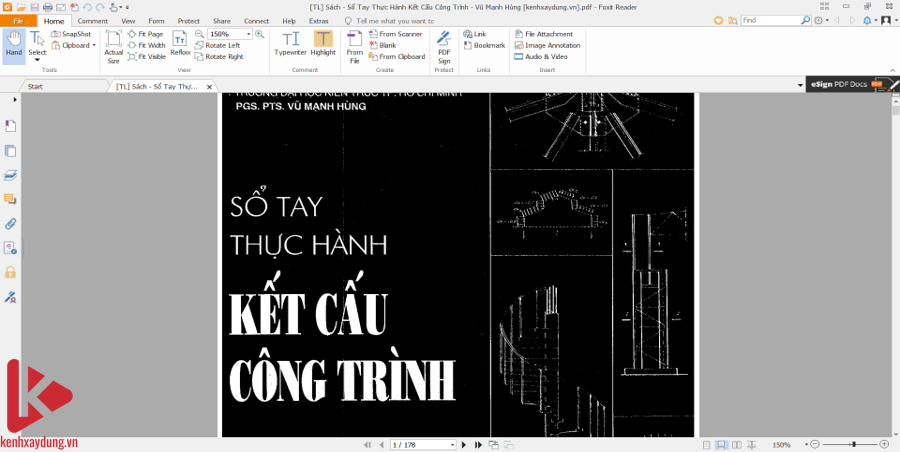The width and height of the screenshot is (900, 452).
Task: Open the Protect ribbon tab
Action: pyautogui.click(x=188, y=20)
